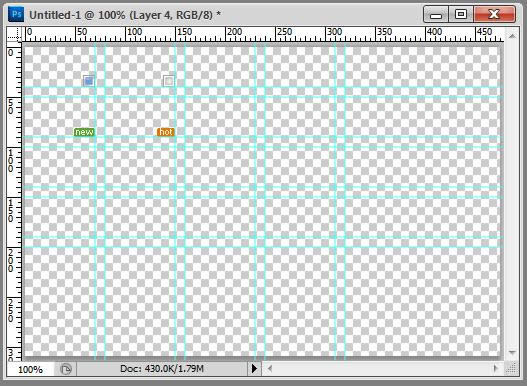Click the window resize grip at bottom corner

(511, 369)
